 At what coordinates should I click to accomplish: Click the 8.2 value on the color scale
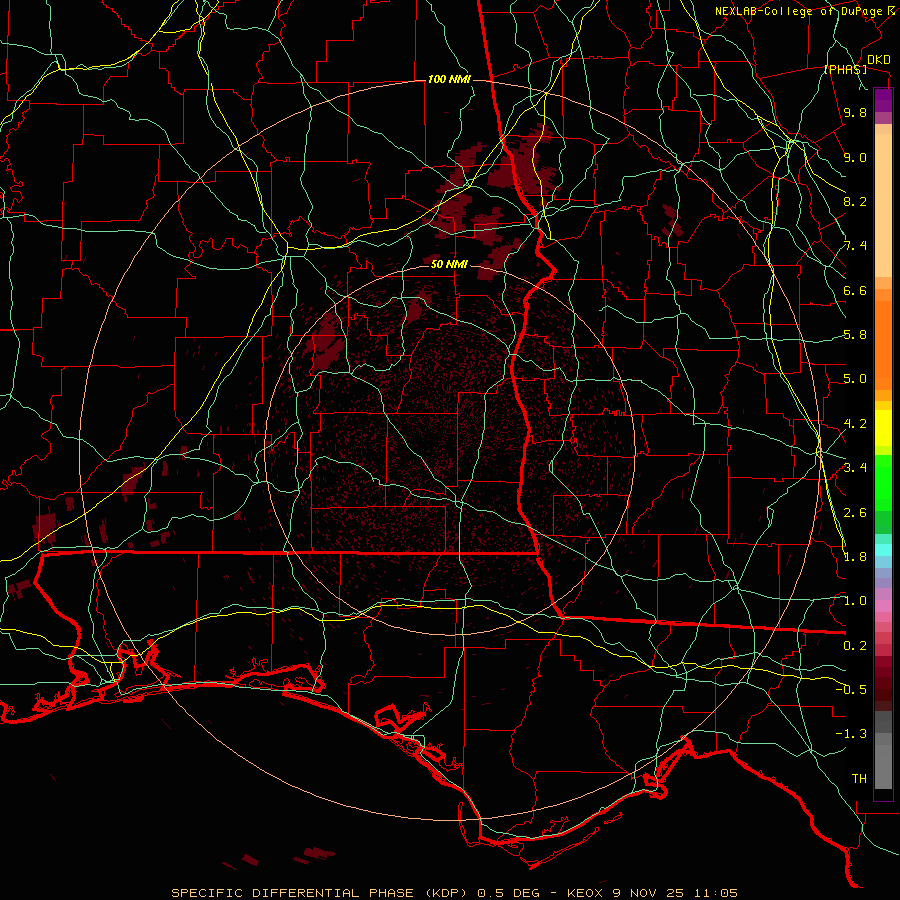coord(855,201)
